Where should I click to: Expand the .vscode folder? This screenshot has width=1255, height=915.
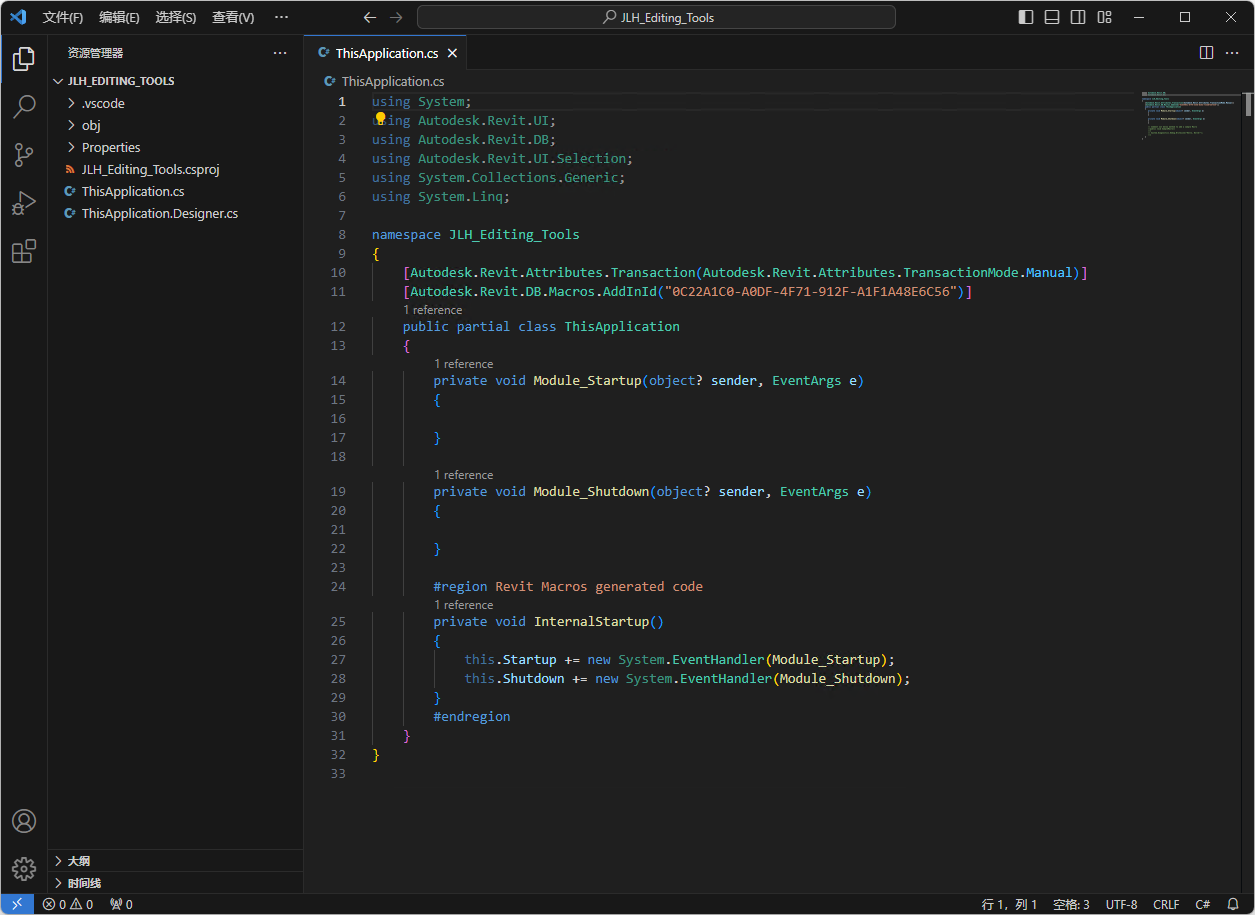pos(103,103)
